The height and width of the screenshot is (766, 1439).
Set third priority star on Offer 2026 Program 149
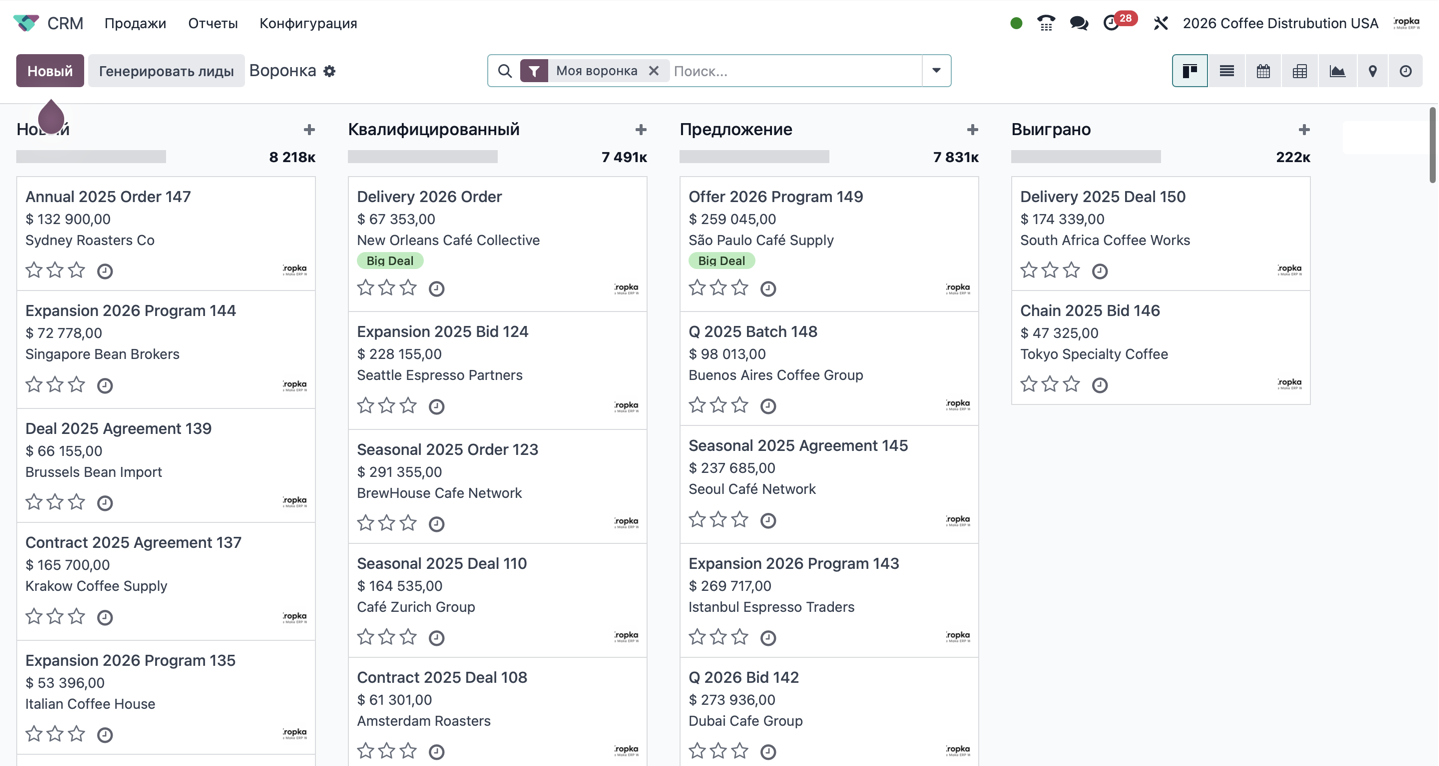[740, 288]
